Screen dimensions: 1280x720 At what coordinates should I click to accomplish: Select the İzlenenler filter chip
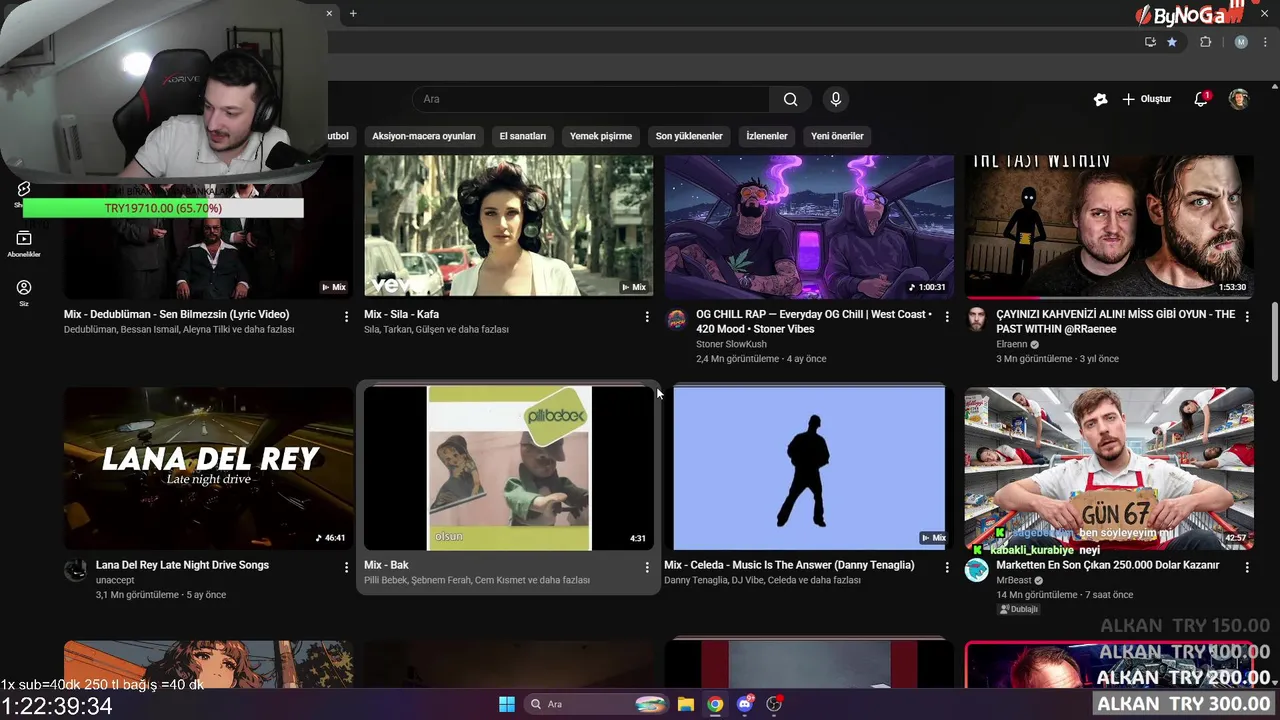coord(767,136)
